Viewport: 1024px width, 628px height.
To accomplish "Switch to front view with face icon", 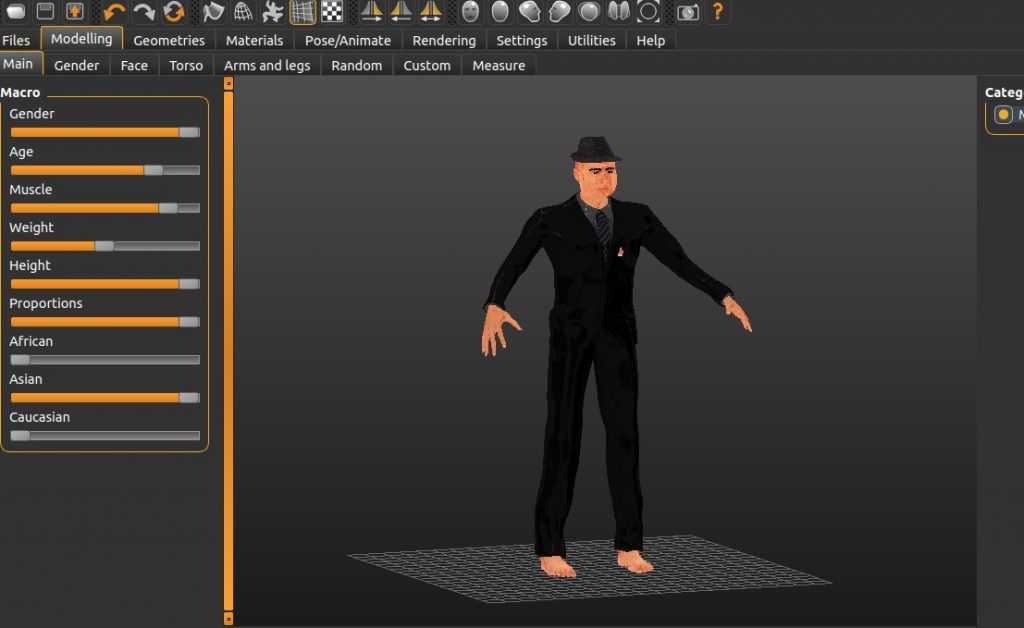I will point(470,12).
